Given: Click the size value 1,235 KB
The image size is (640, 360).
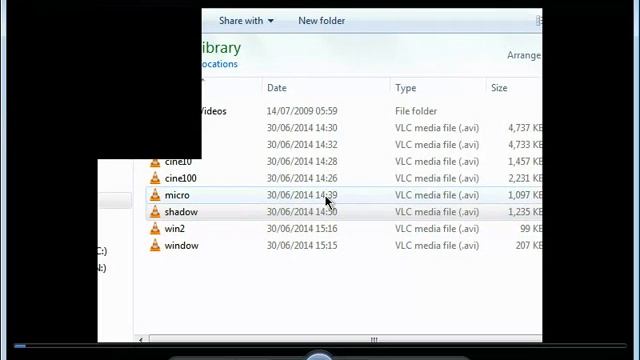Looking at the screenshot, I should tap(525, 212).
